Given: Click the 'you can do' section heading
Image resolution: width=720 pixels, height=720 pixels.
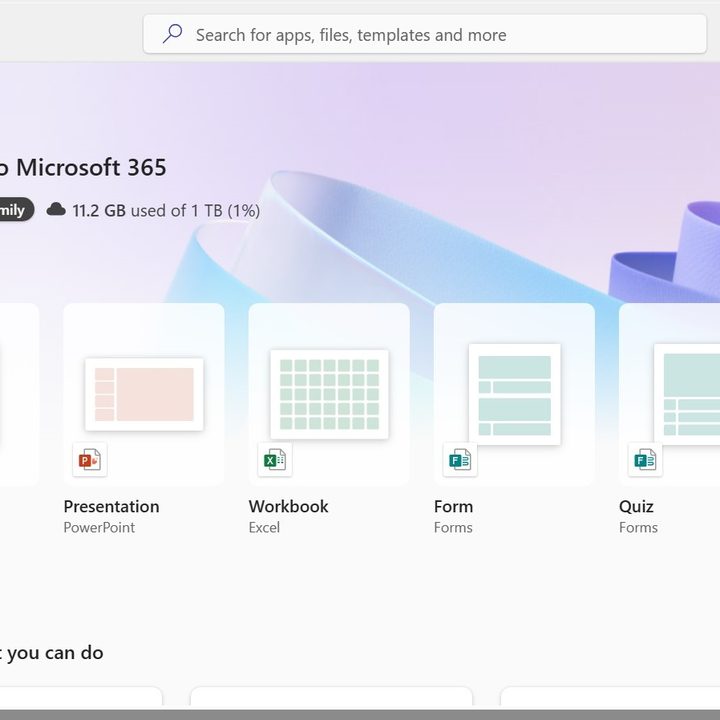Looking at the screenshot, I should click(x=51, y=652).
